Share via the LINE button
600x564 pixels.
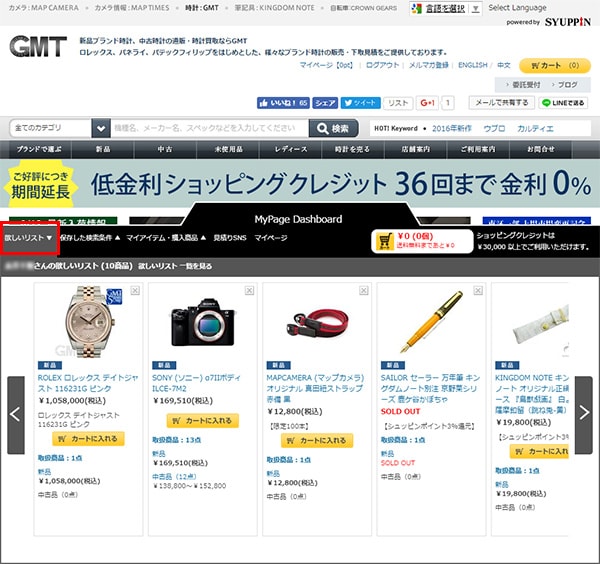point(563,103)
